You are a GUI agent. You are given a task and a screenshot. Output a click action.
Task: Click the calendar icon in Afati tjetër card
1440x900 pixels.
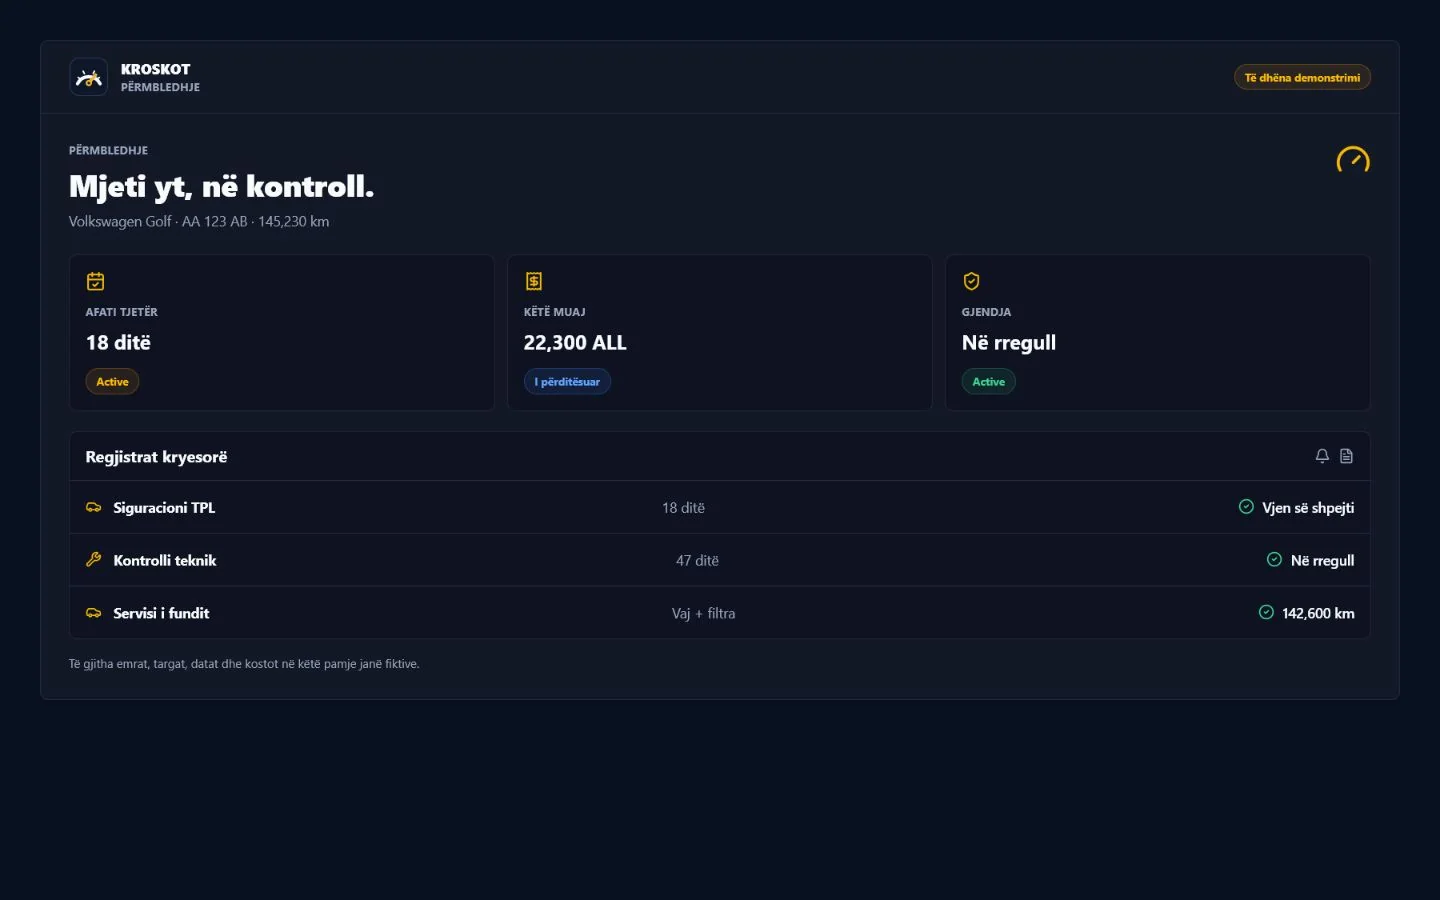pyautogui.click(x=96, y=281)
